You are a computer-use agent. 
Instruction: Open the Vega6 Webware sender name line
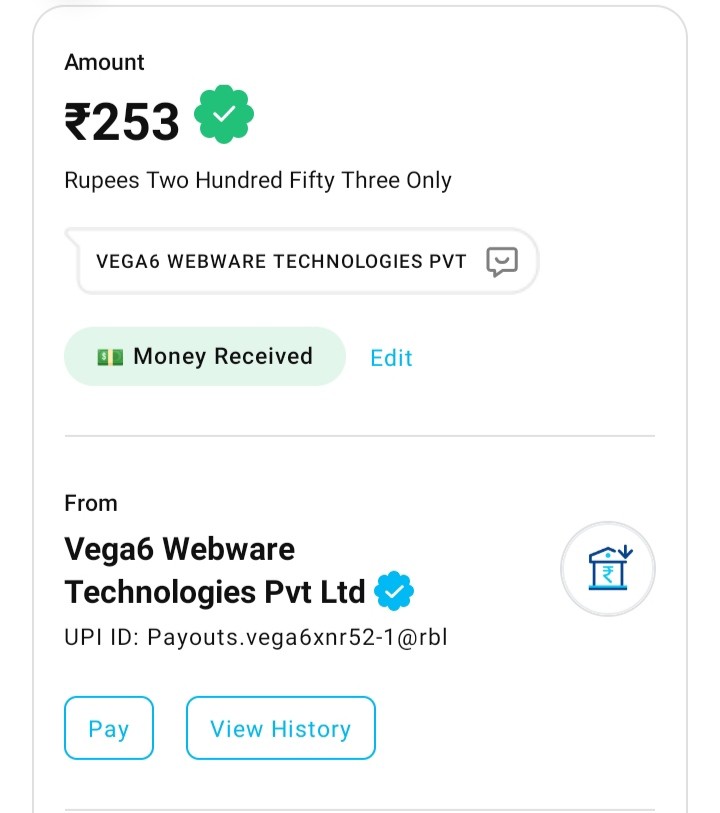[x=179, y=549]
